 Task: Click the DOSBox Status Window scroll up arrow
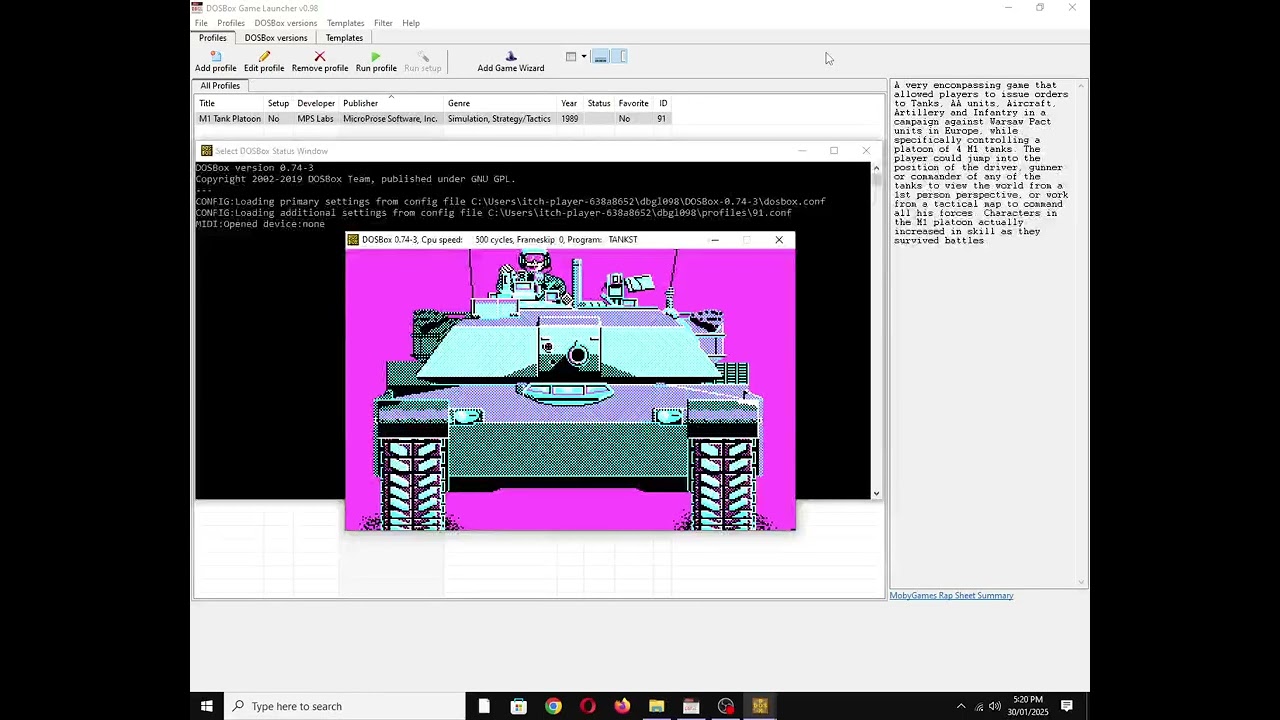(876, 168)
